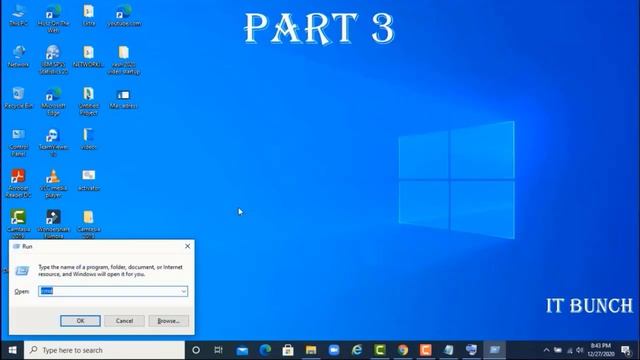This screenshot has height=360, width=640.
Task: Open the Camtasia folder icon on desktop
Action: click(89, 224)
